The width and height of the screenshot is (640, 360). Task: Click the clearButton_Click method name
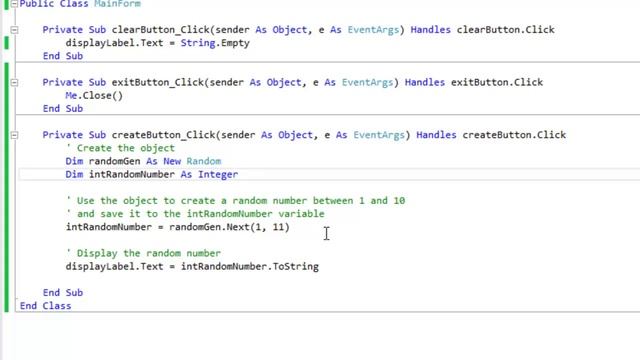(x=161, y=30)
